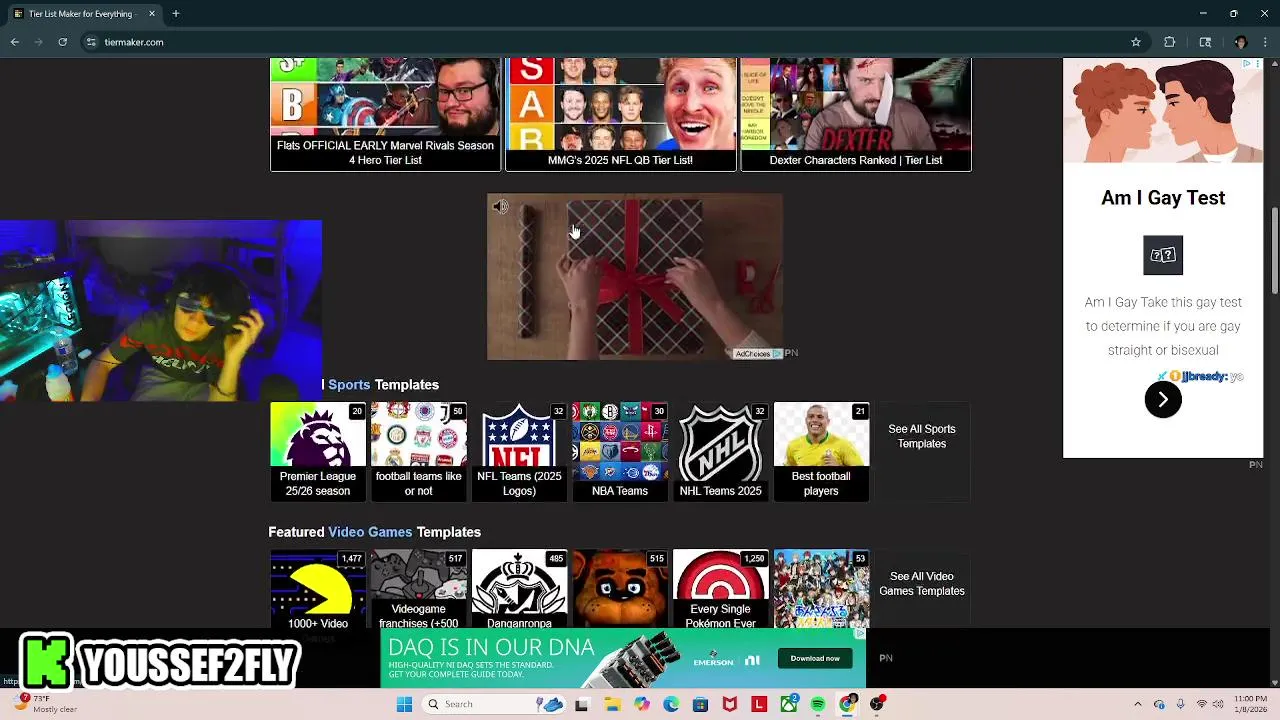
Task: Click the OneDrive cloud tray icon
Action: pyautogui.click(x=1159, y=704)
